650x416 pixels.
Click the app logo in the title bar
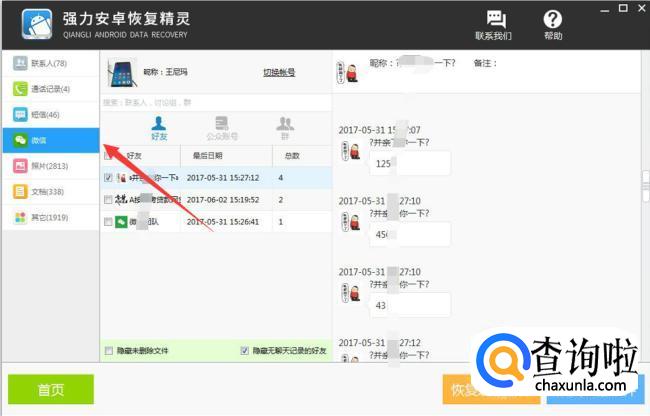[37, 24]
